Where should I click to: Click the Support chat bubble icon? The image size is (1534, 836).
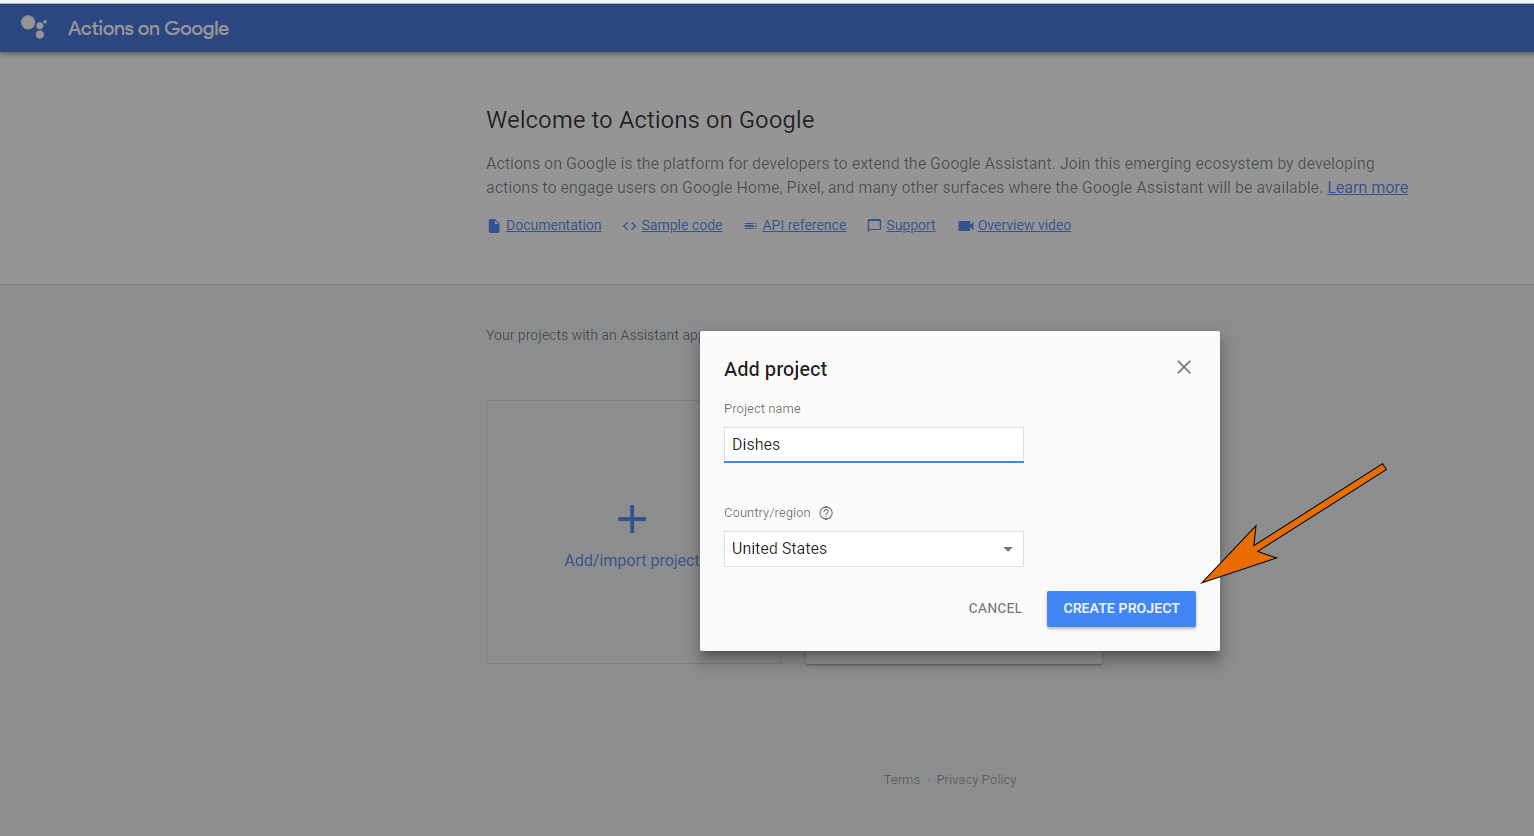[x=873, y=225]
